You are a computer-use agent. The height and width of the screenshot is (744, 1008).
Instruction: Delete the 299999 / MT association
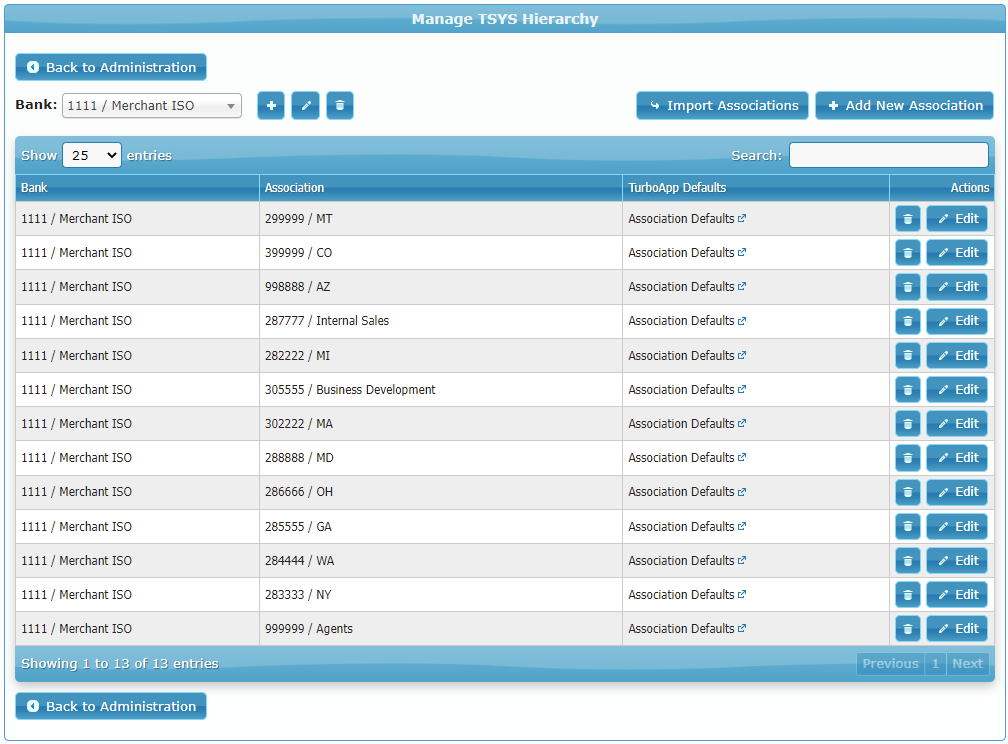[x=908, y=219]
